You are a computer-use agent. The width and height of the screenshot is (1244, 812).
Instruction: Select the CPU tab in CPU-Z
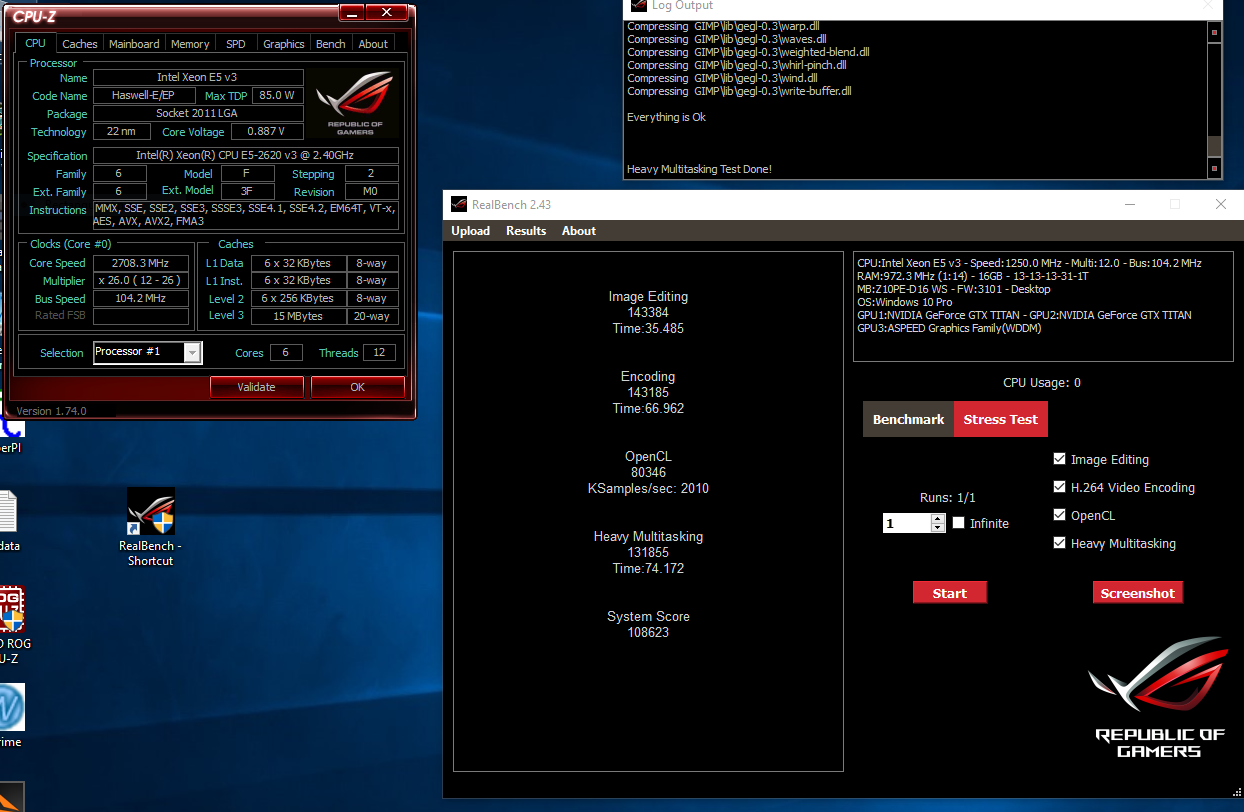[x=35, y=43]
